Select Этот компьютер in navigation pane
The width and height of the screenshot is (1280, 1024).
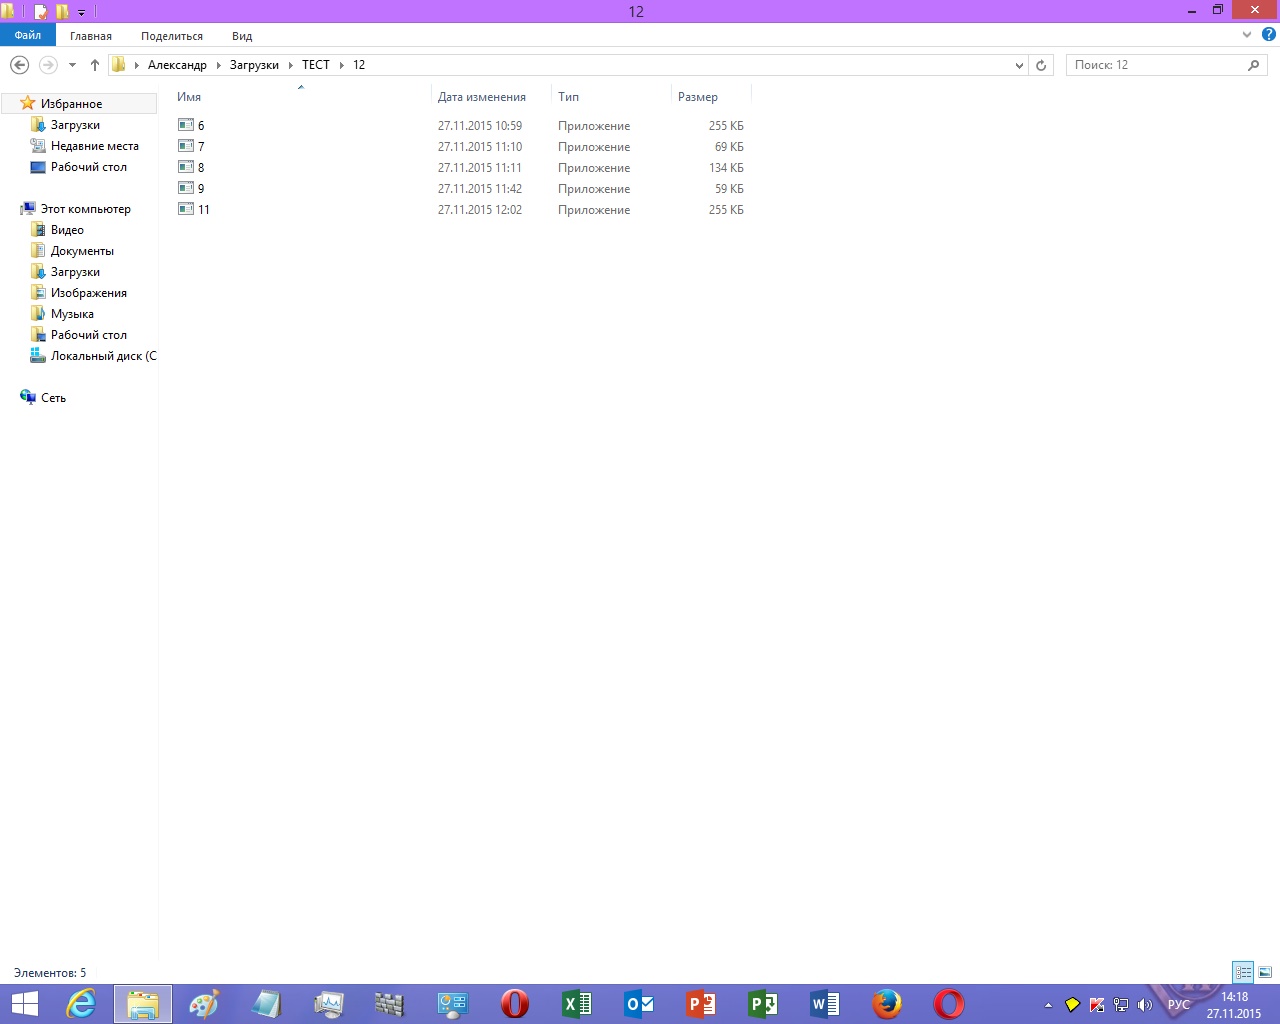86,209
